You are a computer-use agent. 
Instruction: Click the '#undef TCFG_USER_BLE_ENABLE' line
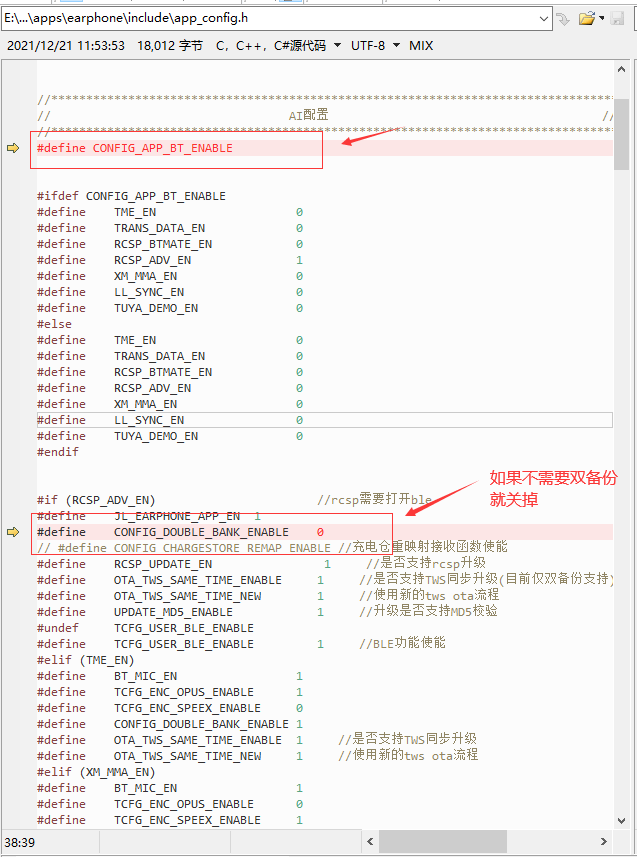tap(145, 628)
